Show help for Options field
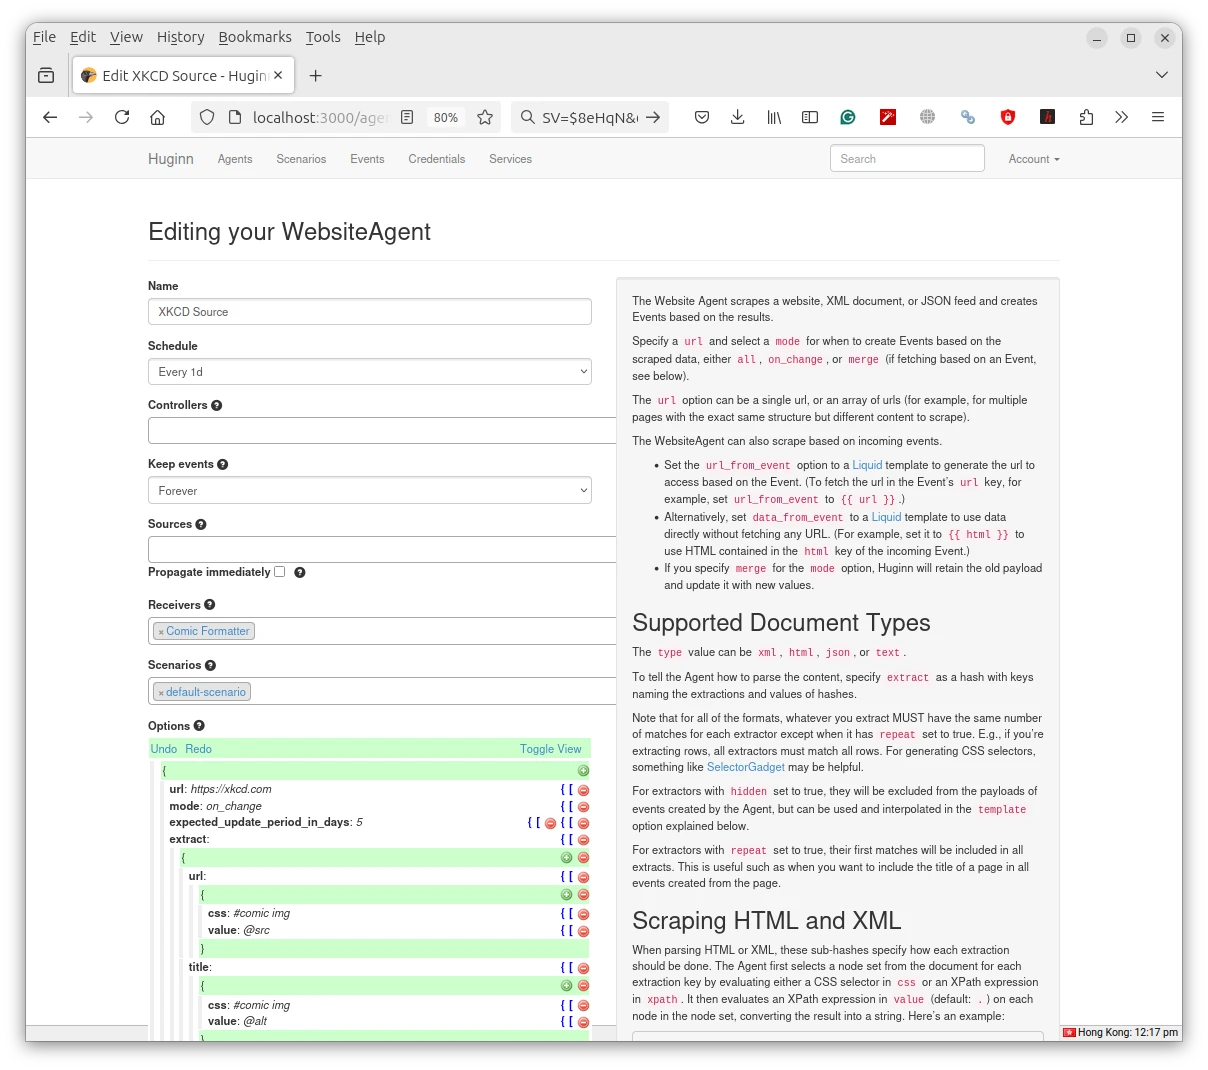This screenshot has width=1208, height=1070. click(199, 726)
